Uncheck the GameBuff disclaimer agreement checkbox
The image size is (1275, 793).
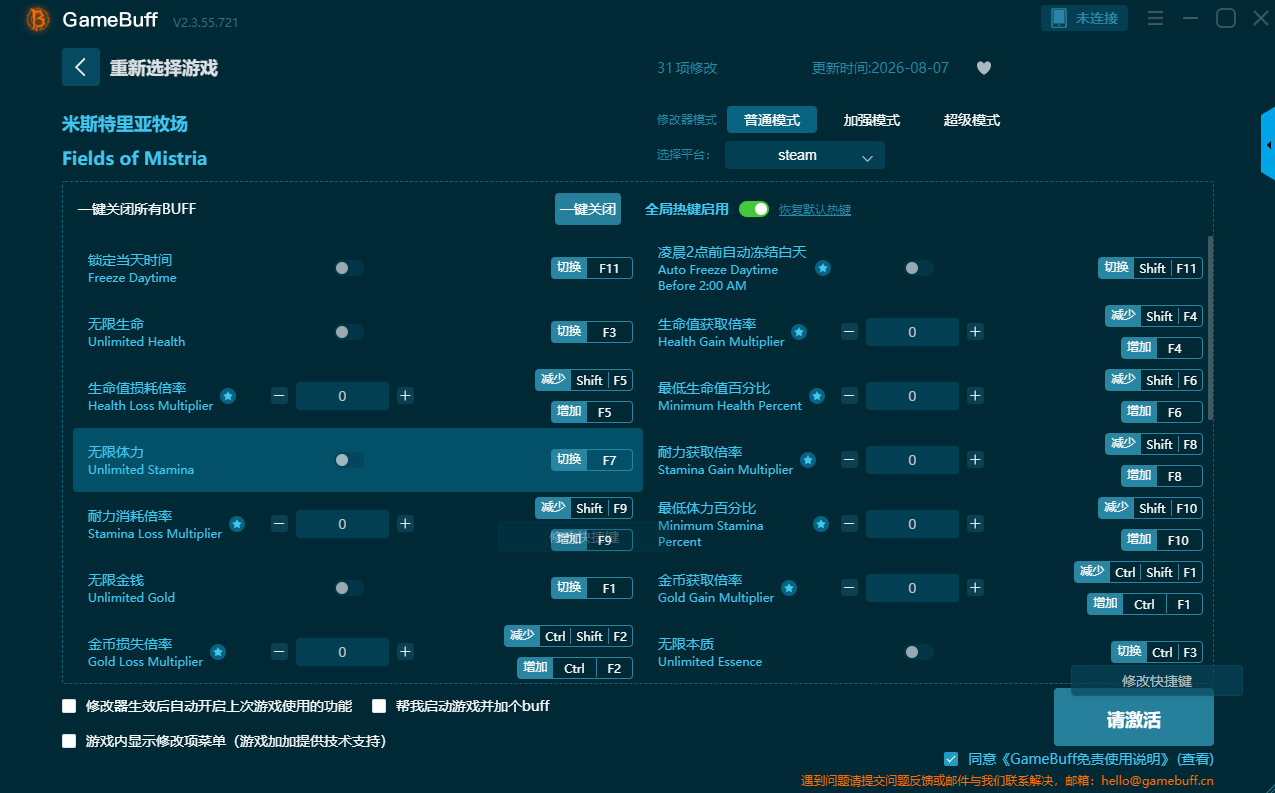[951, 759]
